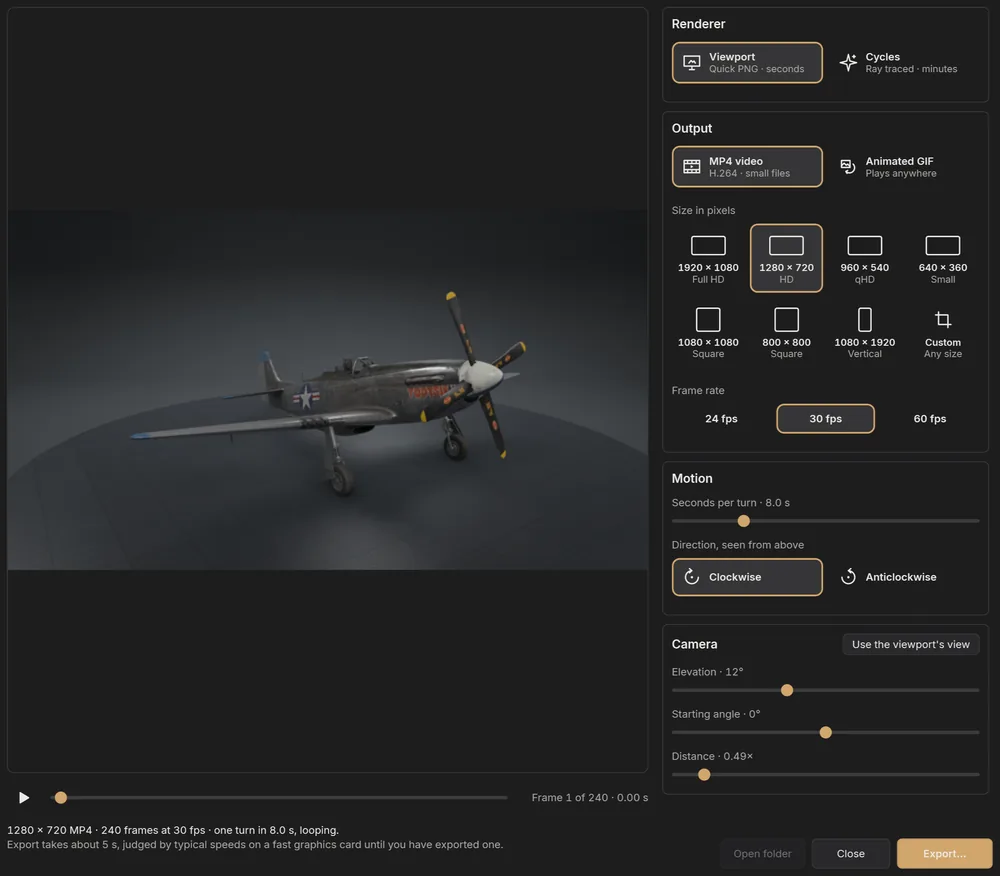Click the 'Camera' section heading
Viewport: 1000px width, 876px height.
[694, 644]
